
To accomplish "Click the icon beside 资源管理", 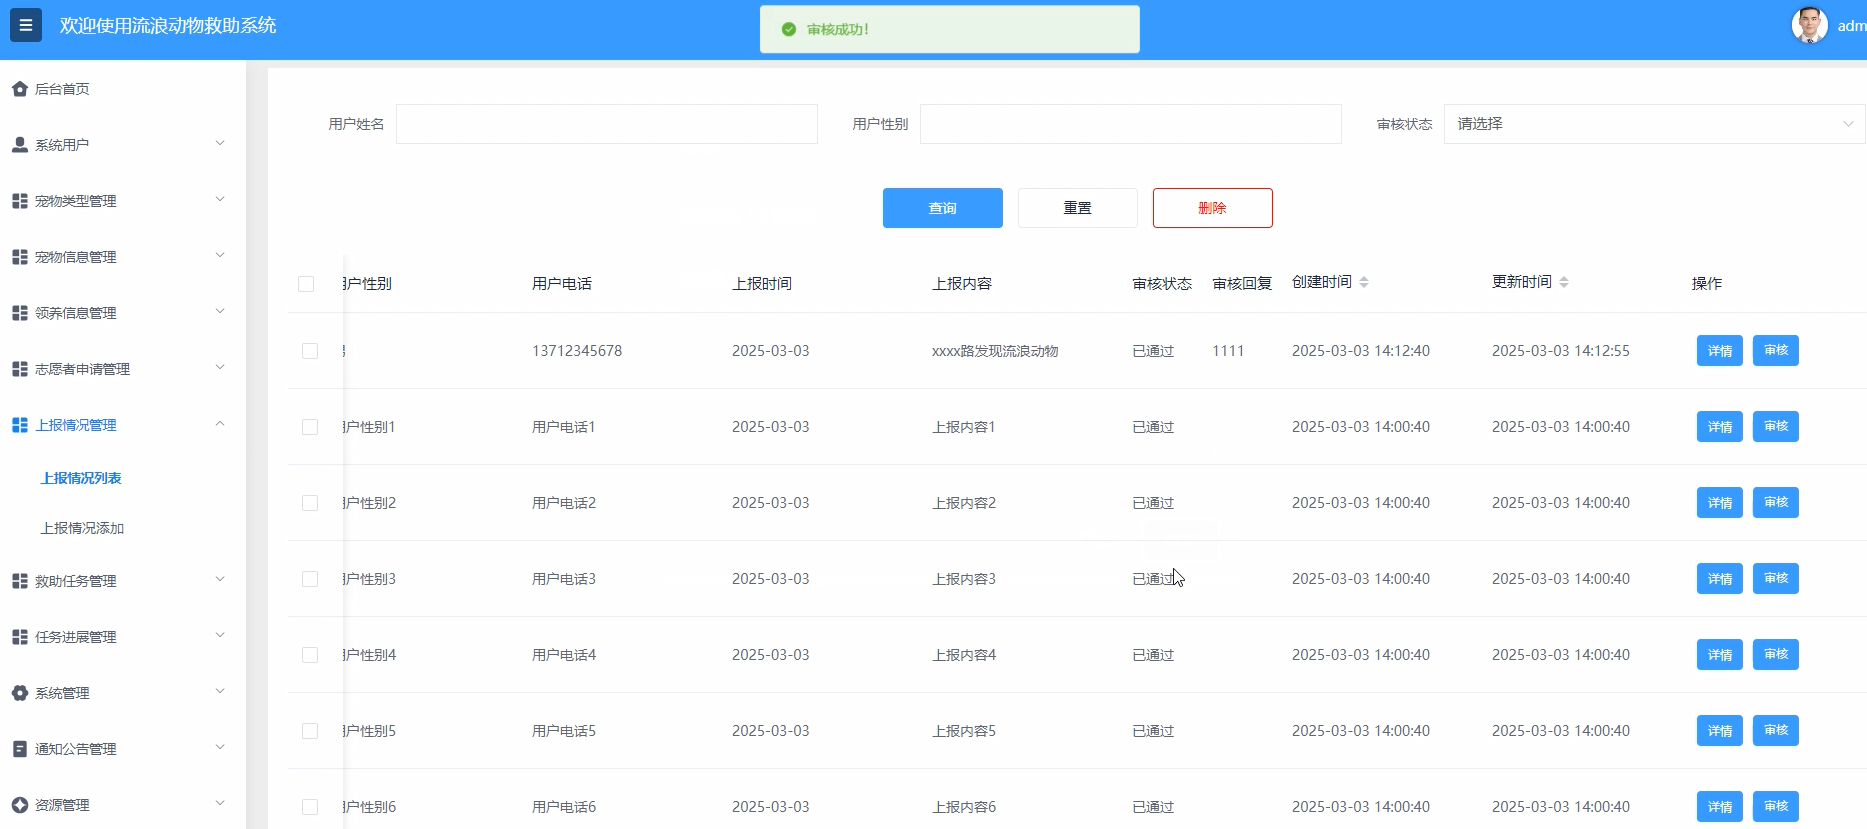I will pos(19,805).
